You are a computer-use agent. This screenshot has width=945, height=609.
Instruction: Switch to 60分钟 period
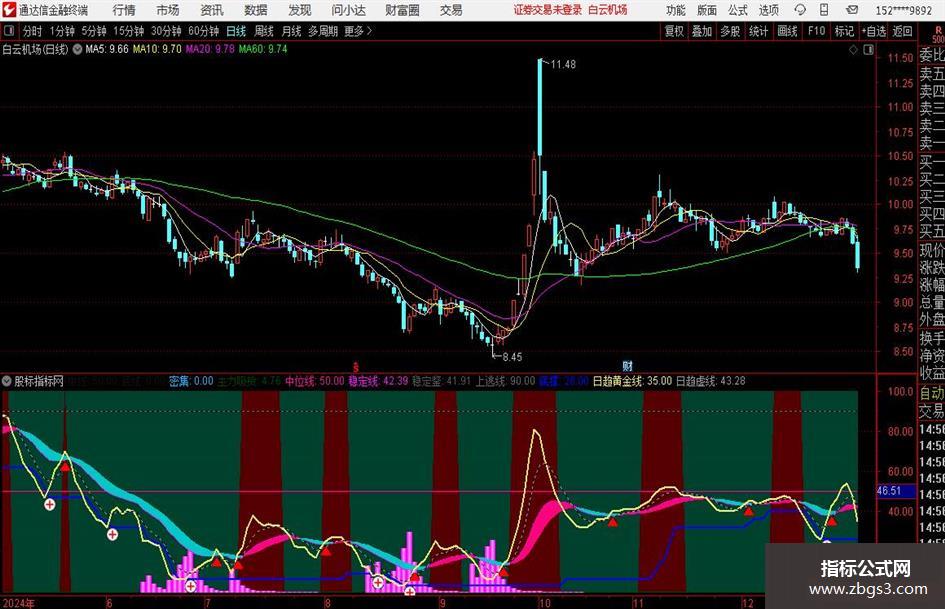click(x=204, y=31)
